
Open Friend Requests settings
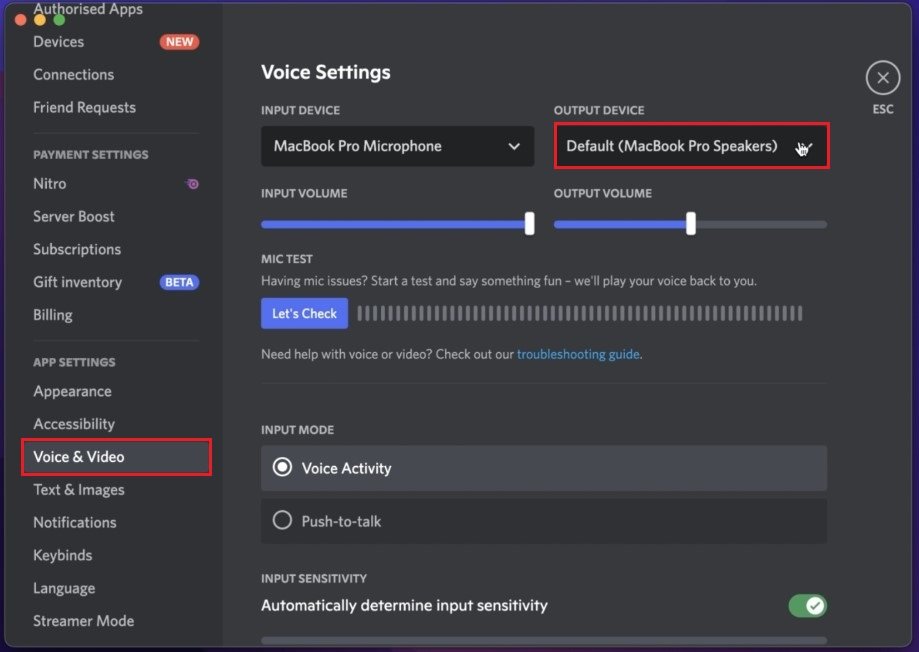[x=84, y=107]
